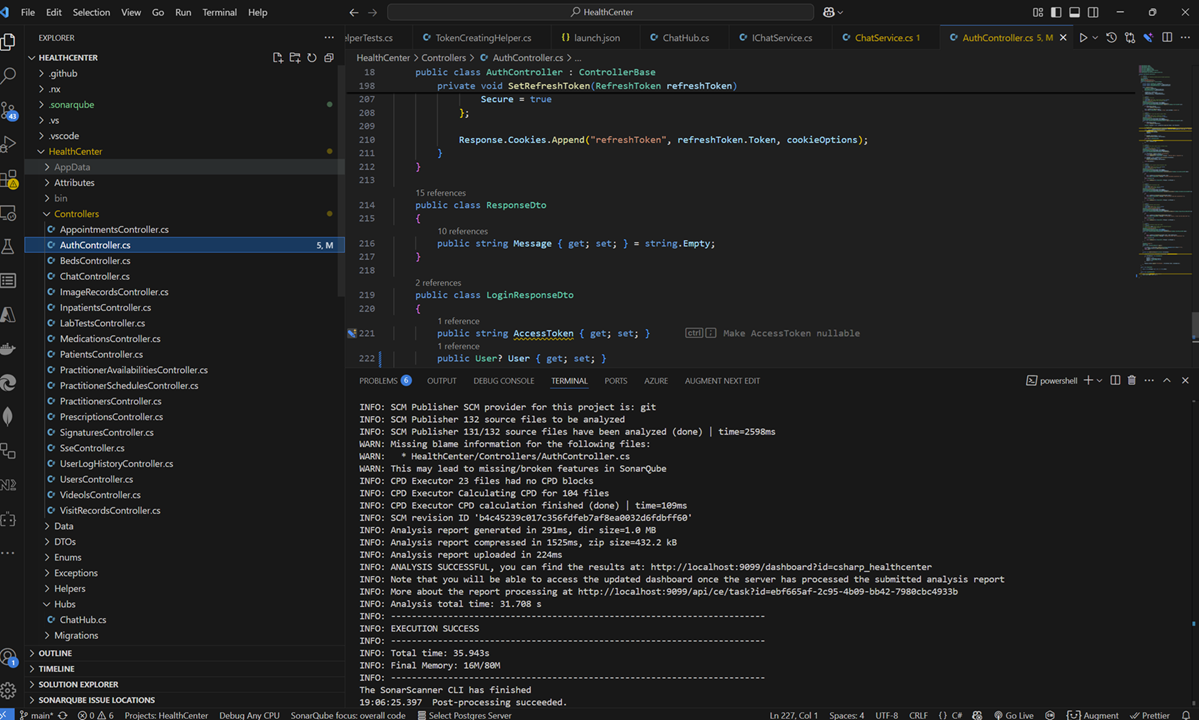Synchronize changes icon in status bar
This screenshot has width=1199, height=720.
click(x=63, y=715)
